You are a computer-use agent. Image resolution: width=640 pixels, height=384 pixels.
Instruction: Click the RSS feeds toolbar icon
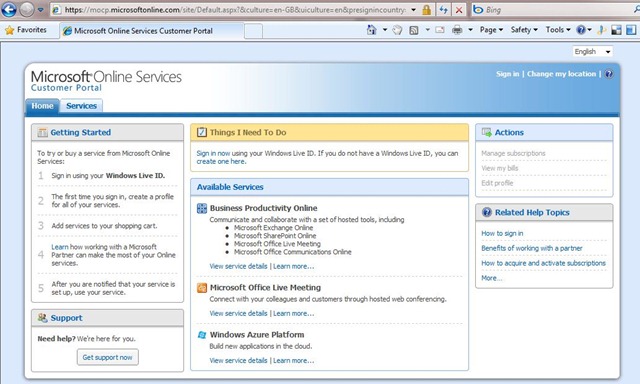[414, 30]
